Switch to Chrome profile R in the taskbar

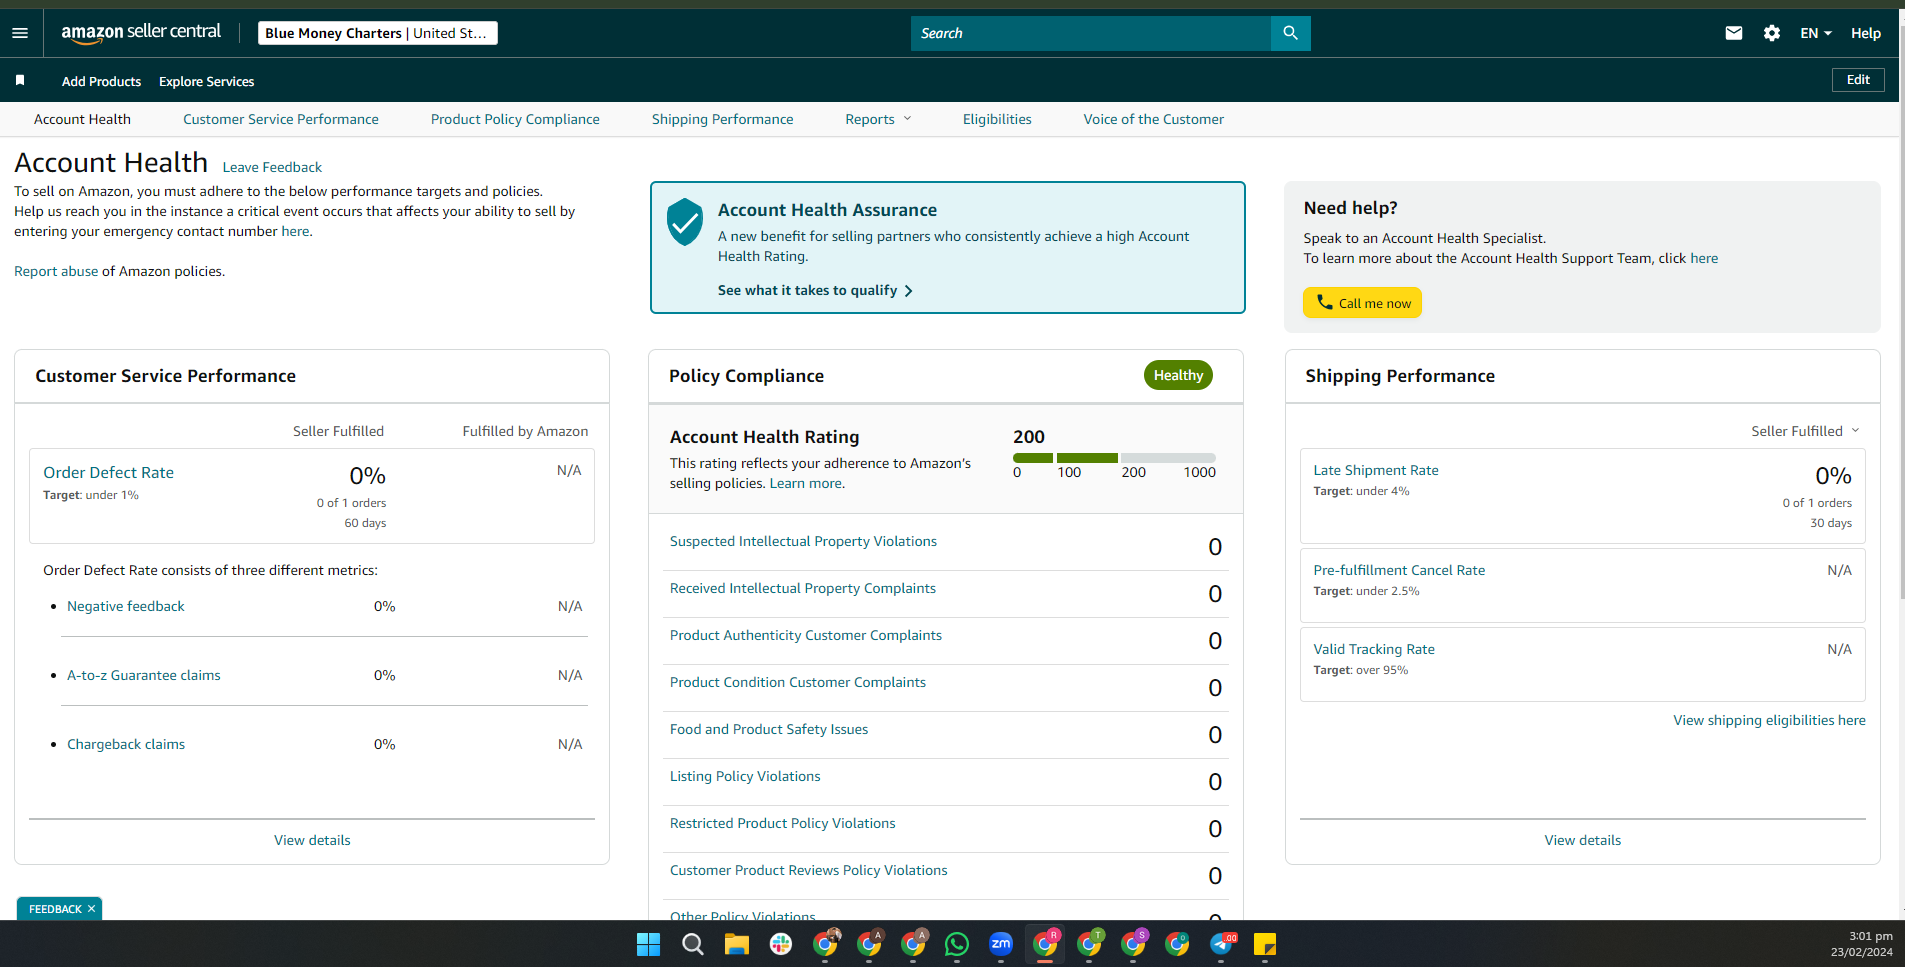click(1046, 943)
